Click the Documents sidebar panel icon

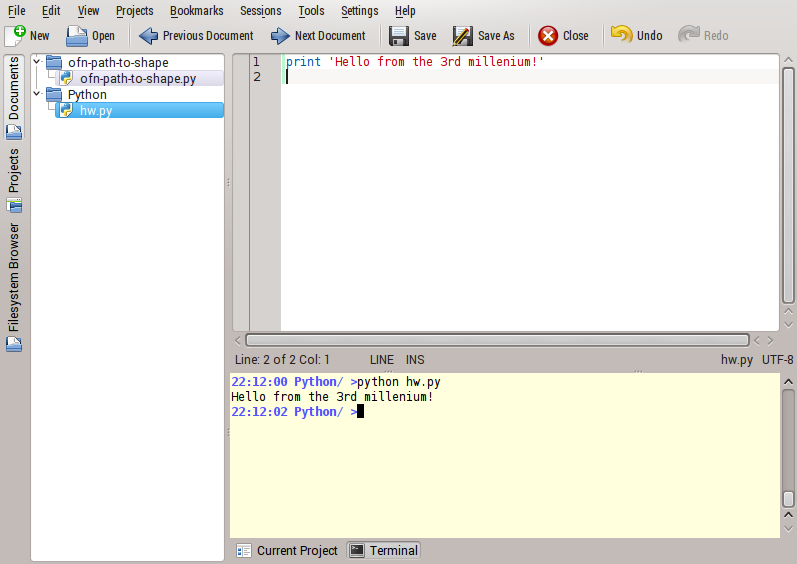click(14, 132)
